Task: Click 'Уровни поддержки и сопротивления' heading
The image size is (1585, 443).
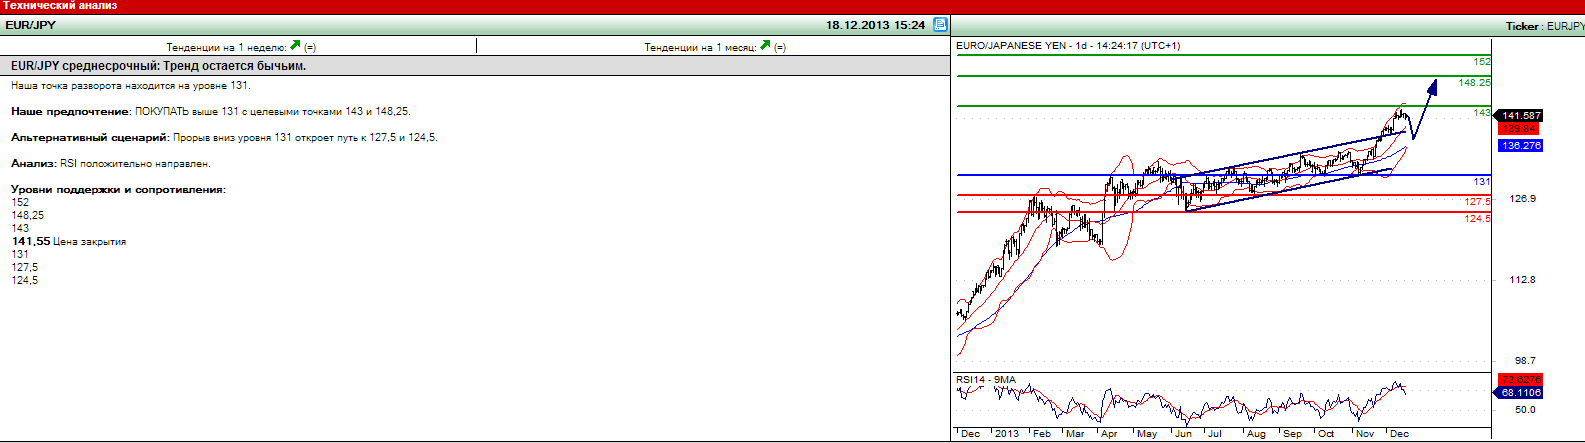Action: click(118, 190)
